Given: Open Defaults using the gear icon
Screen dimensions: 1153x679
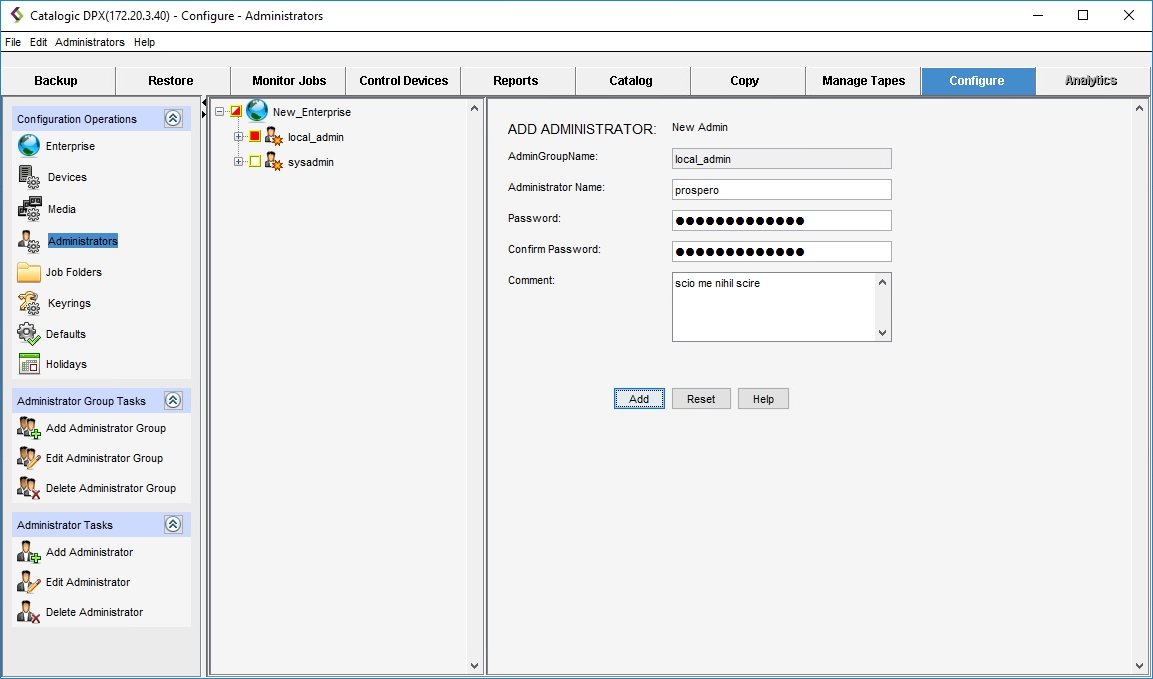Looking at the screenshot, I should coord(29,334).
